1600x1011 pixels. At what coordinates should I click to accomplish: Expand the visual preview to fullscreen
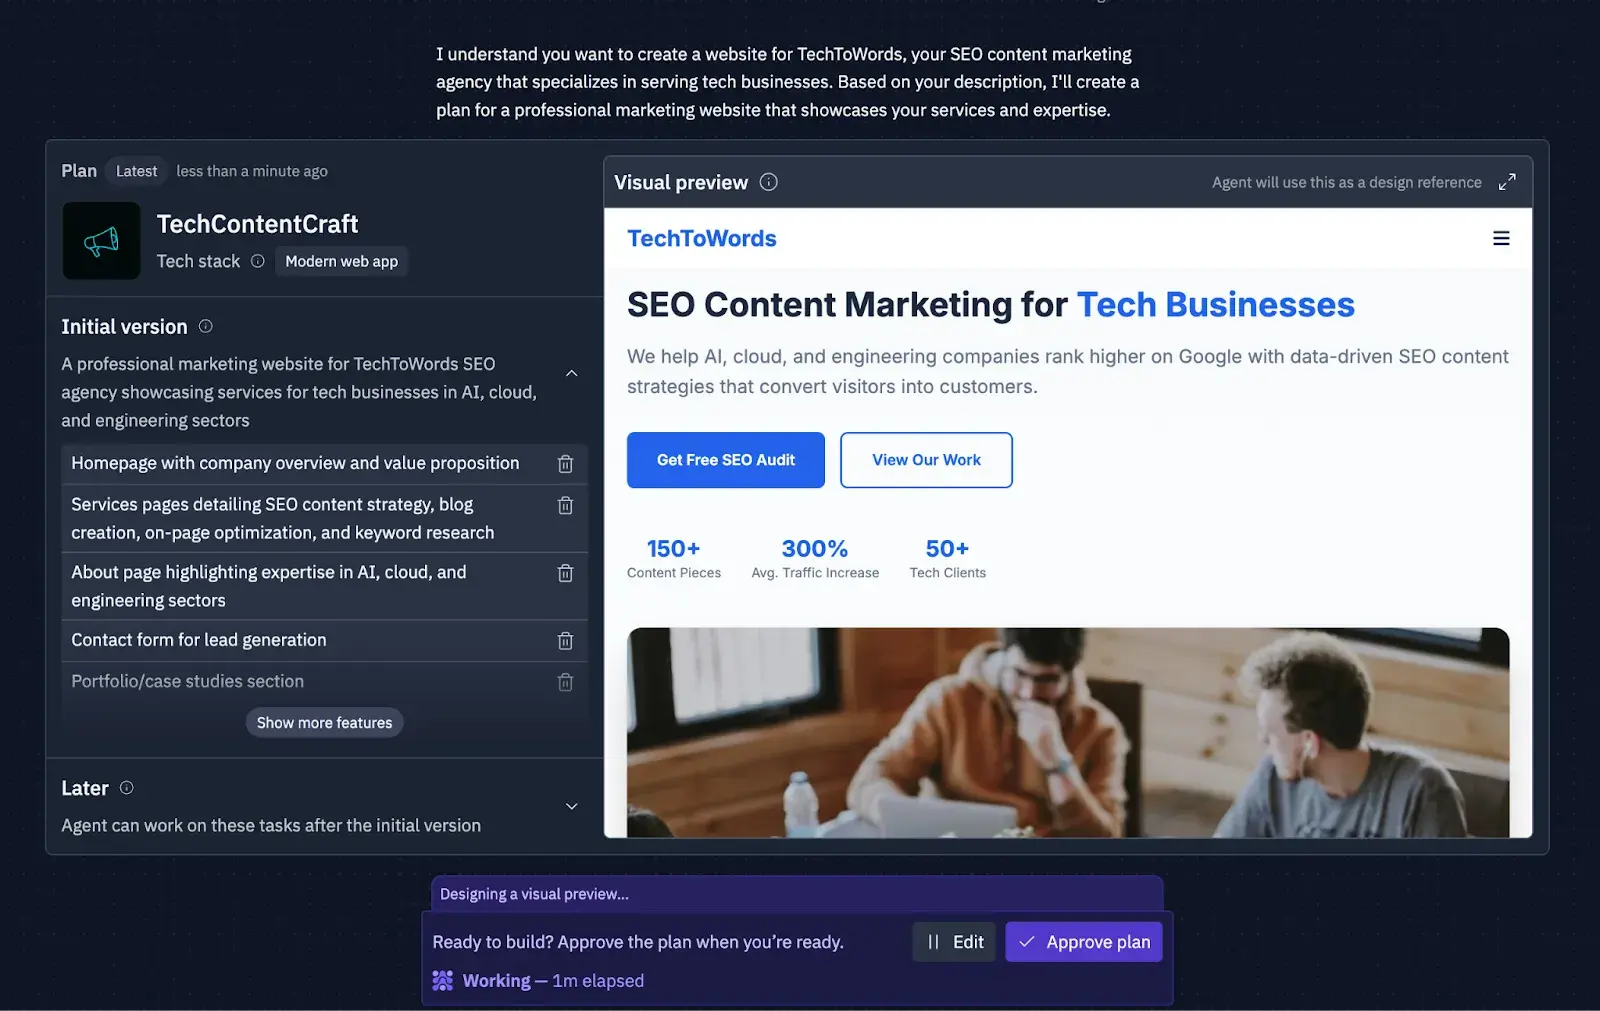[x=1507, y=182]
